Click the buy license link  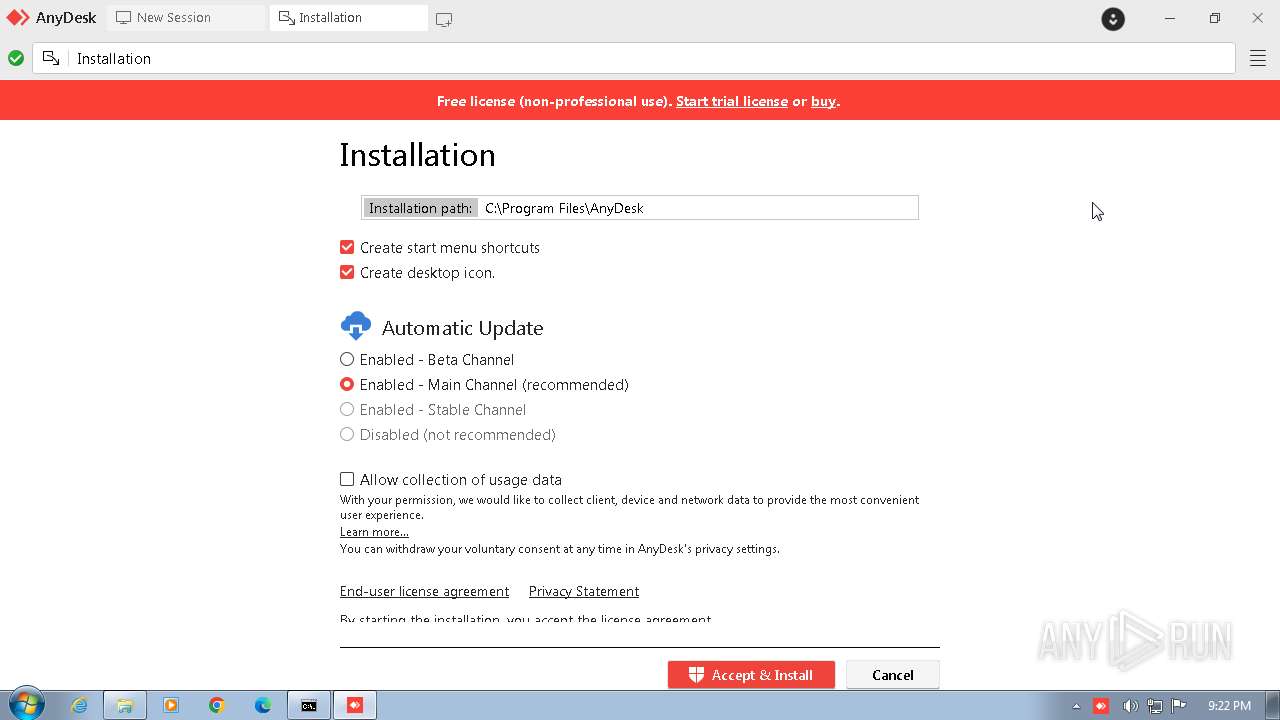[823, 101]
